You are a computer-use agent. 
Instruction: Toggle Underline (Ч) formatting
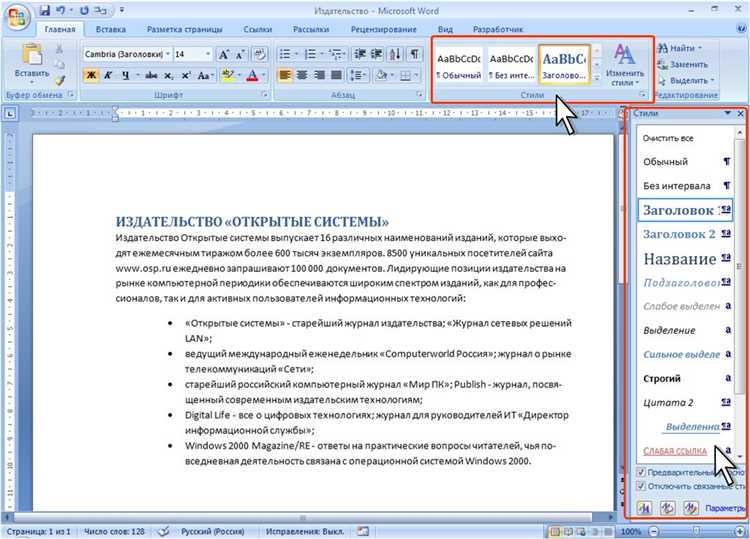[x=125, y=76]
